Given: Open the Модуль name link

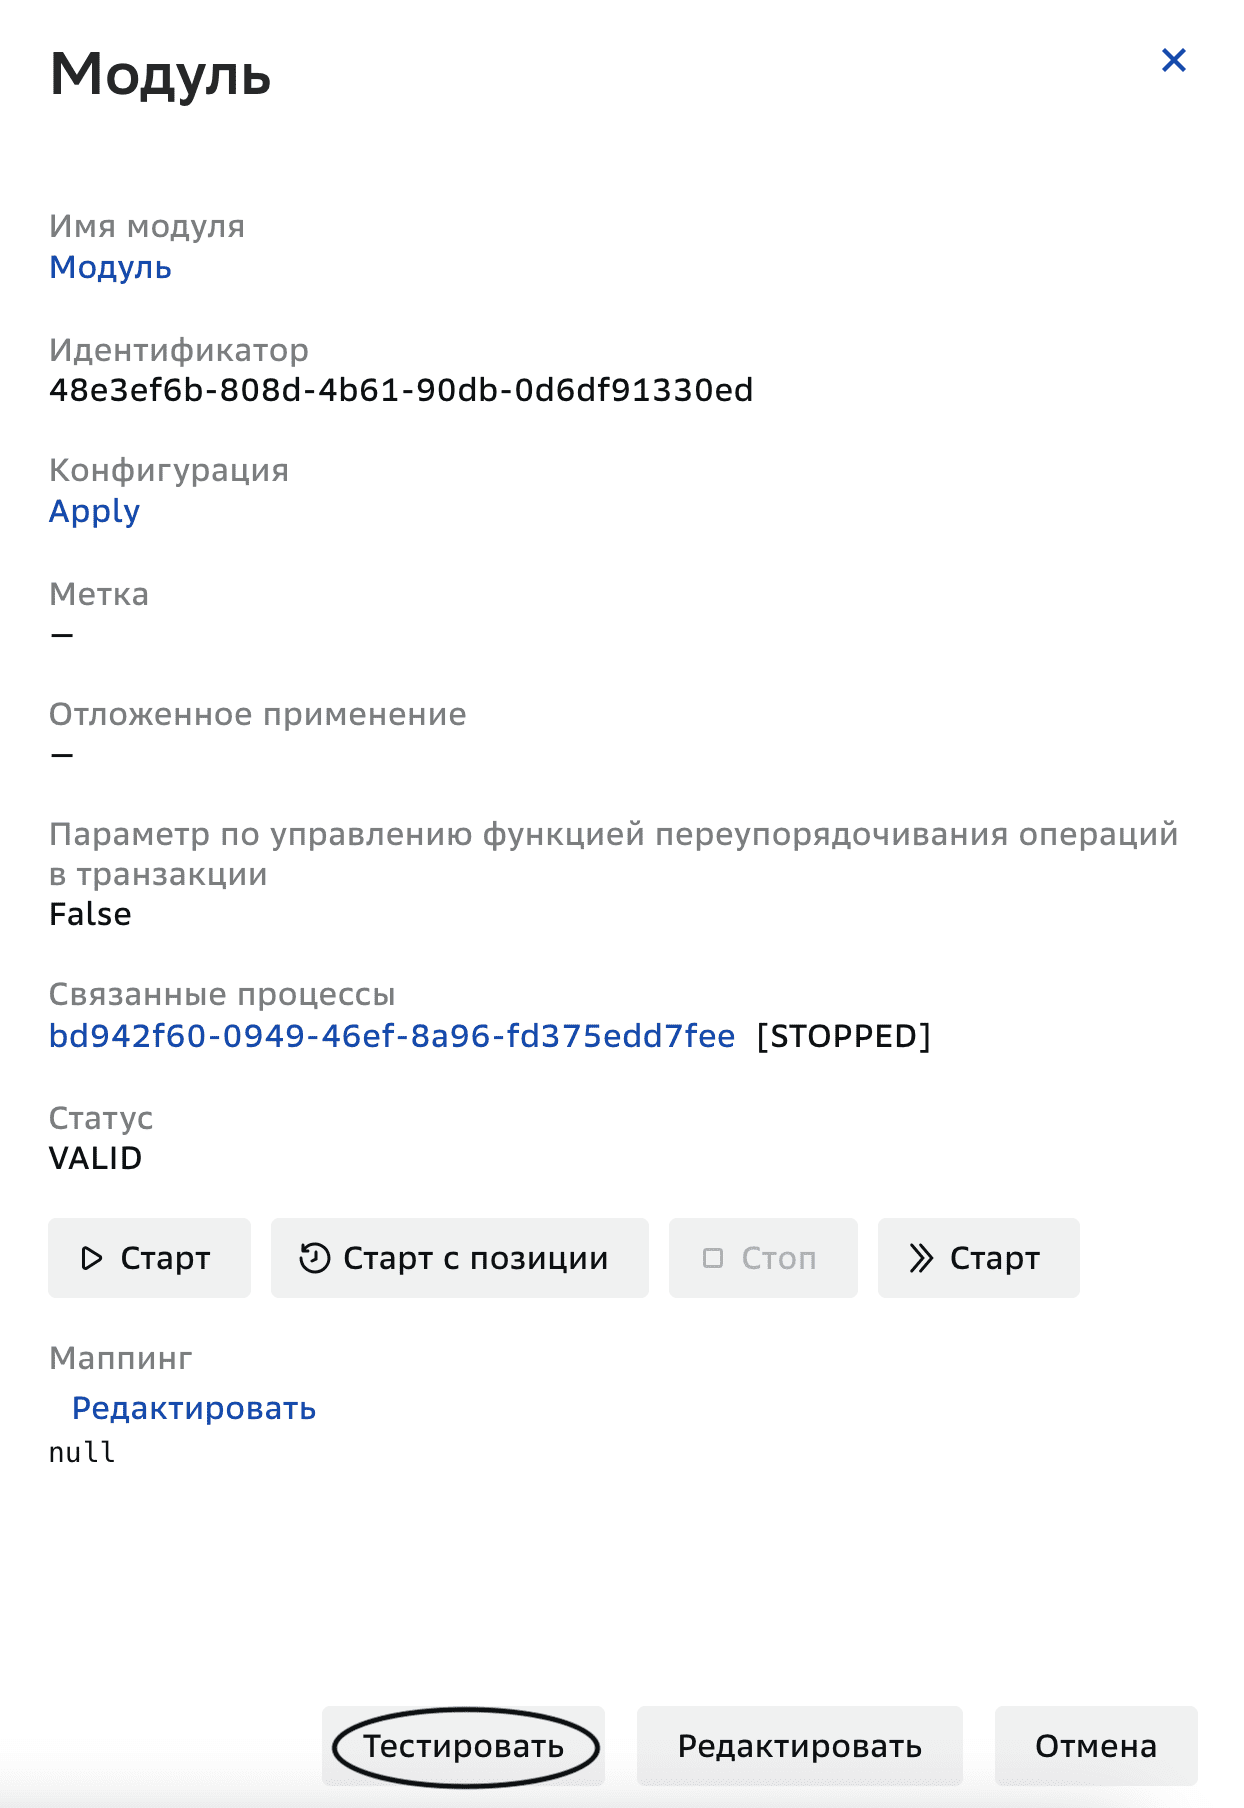Looking at the screenshot, I should (x=110, y=267).
